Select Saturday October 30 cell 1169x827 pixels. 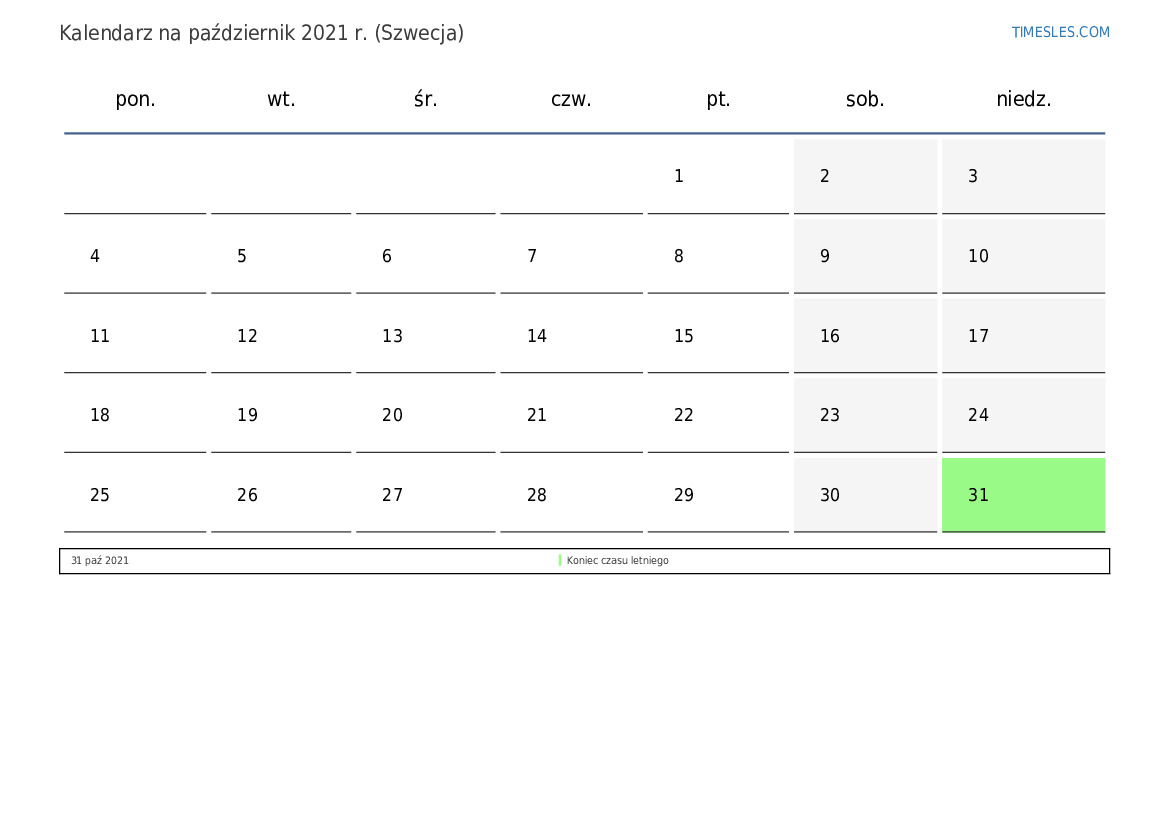point(865,495)
